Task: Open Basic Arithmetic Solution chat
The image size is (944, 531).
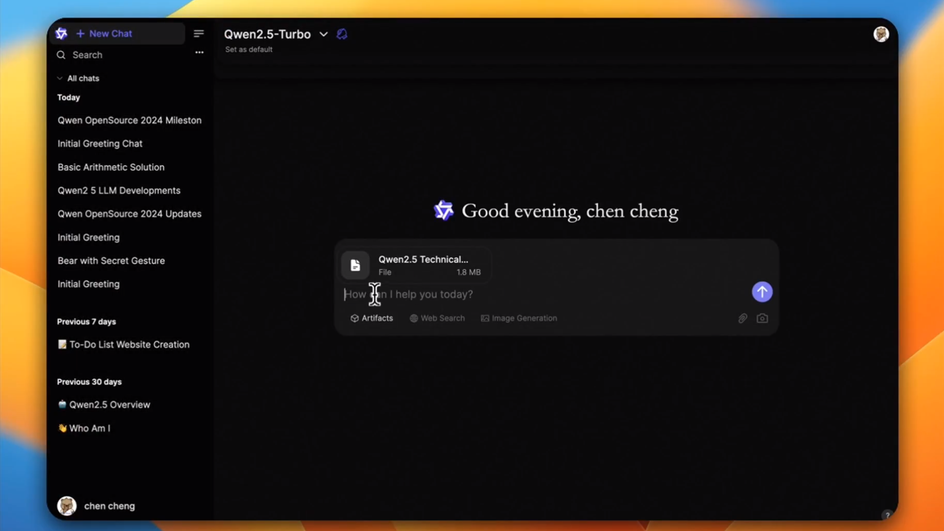Action: (x=111, y=167)
